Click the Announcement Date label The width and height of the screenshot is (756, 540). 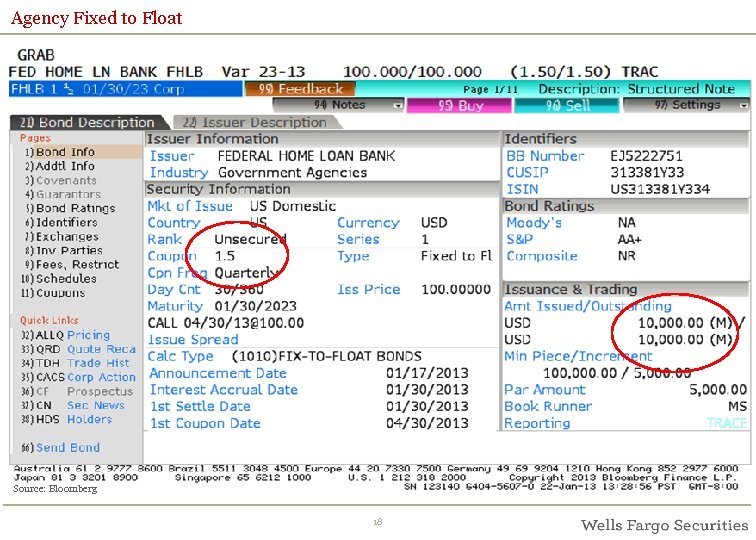(218, 374)
